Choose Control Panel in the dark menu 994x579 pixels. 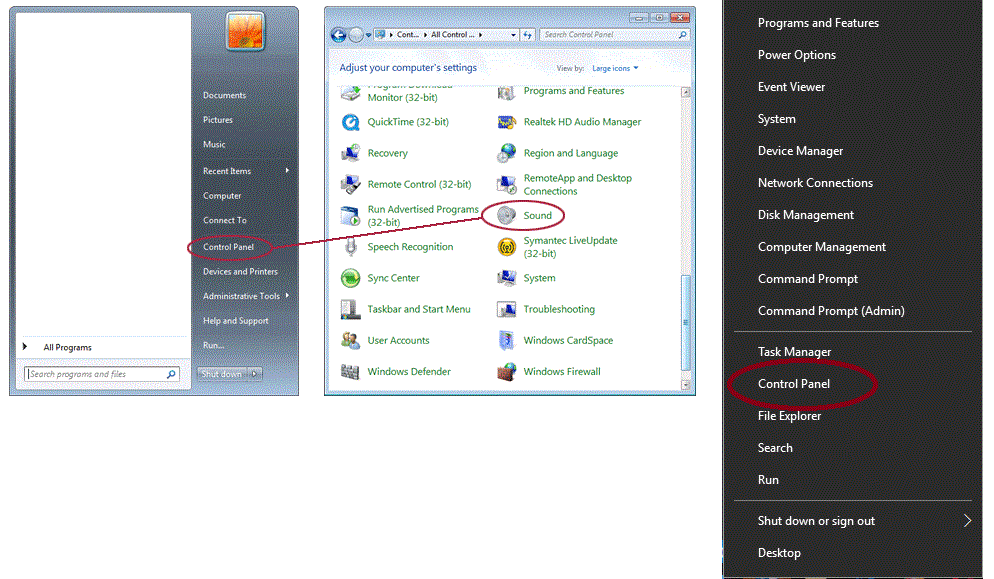[794, 384]
